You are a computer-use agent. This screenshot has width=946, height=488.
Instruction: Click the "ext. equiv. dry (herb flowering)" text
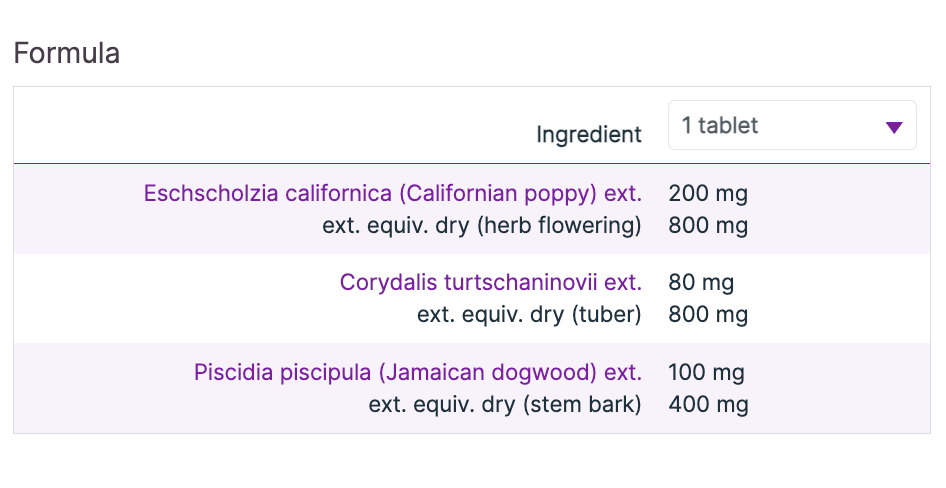point(481,225)
